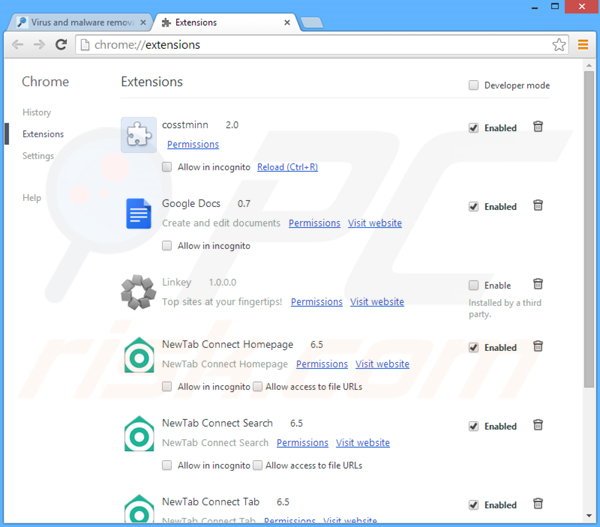Image resolution: width=600 pixels, height=527 pixels.
Task: Enable Developer mode checkbox
Action: [473, 85]
